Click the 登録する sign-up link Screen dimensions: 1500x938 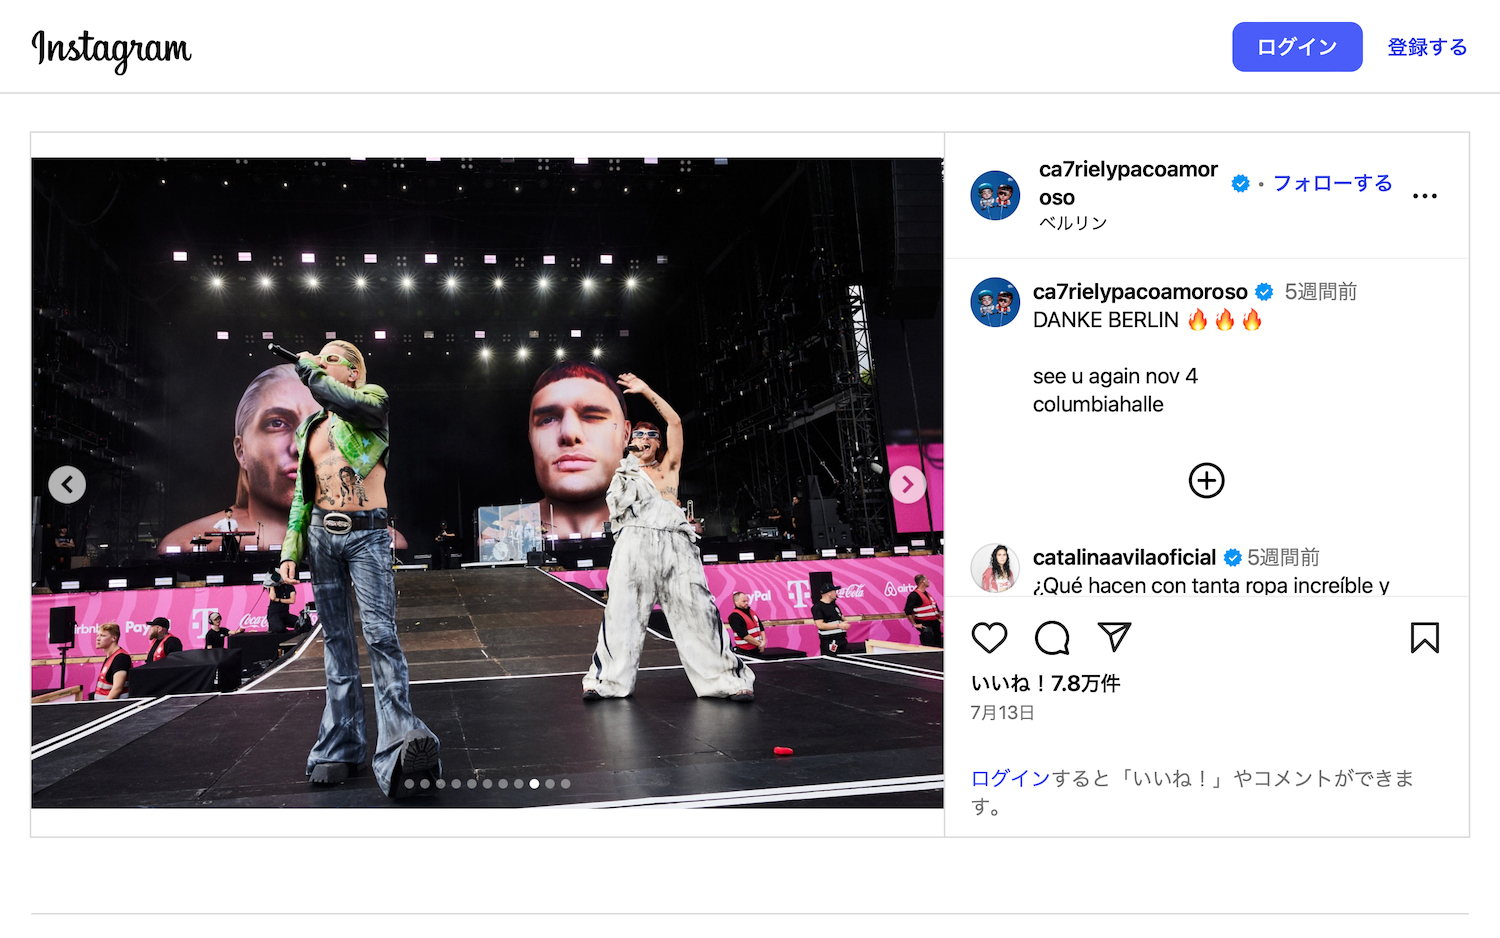(x=1427, y=47)
